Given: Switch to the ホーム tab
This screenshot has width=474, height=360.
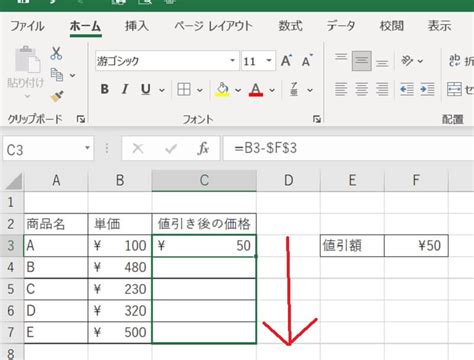Looking at the screenshot, I should (x=85, y=26).
